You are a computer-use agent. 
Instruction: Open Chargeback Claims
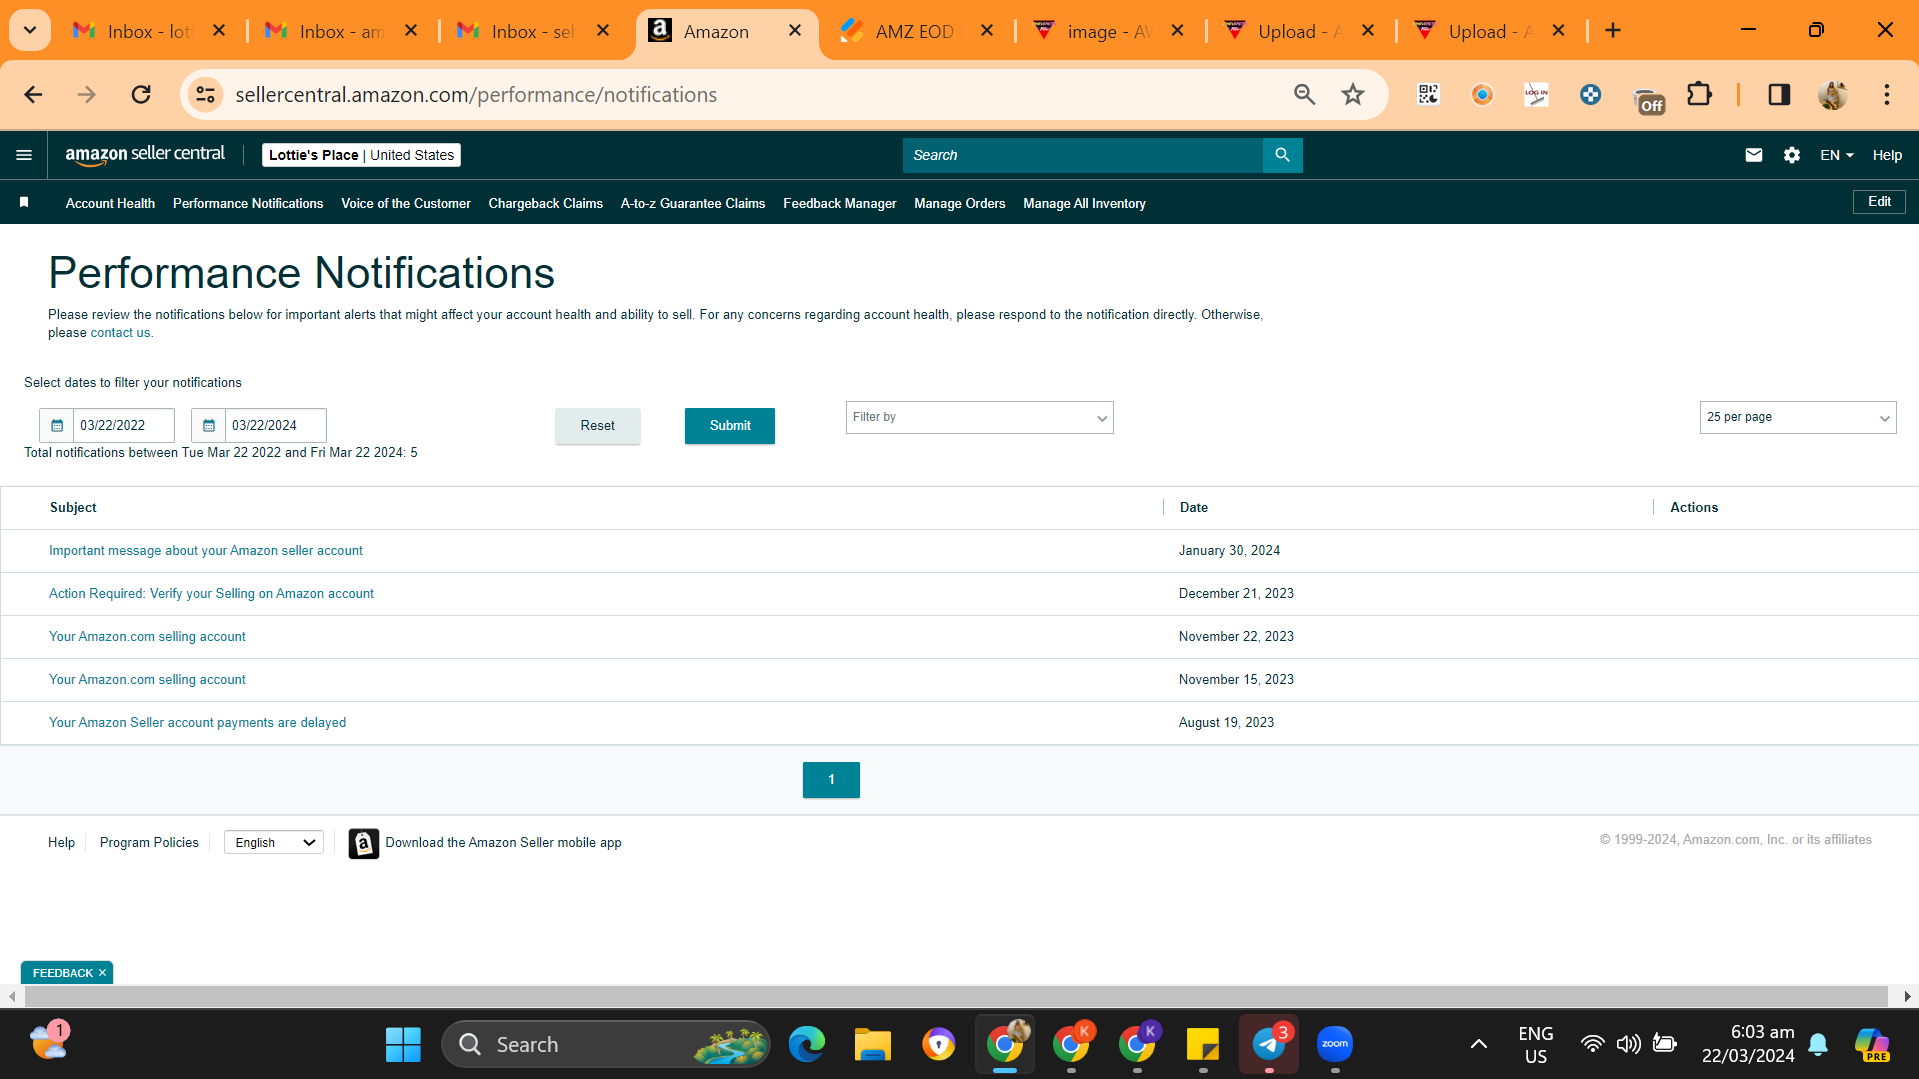(545, 204)
